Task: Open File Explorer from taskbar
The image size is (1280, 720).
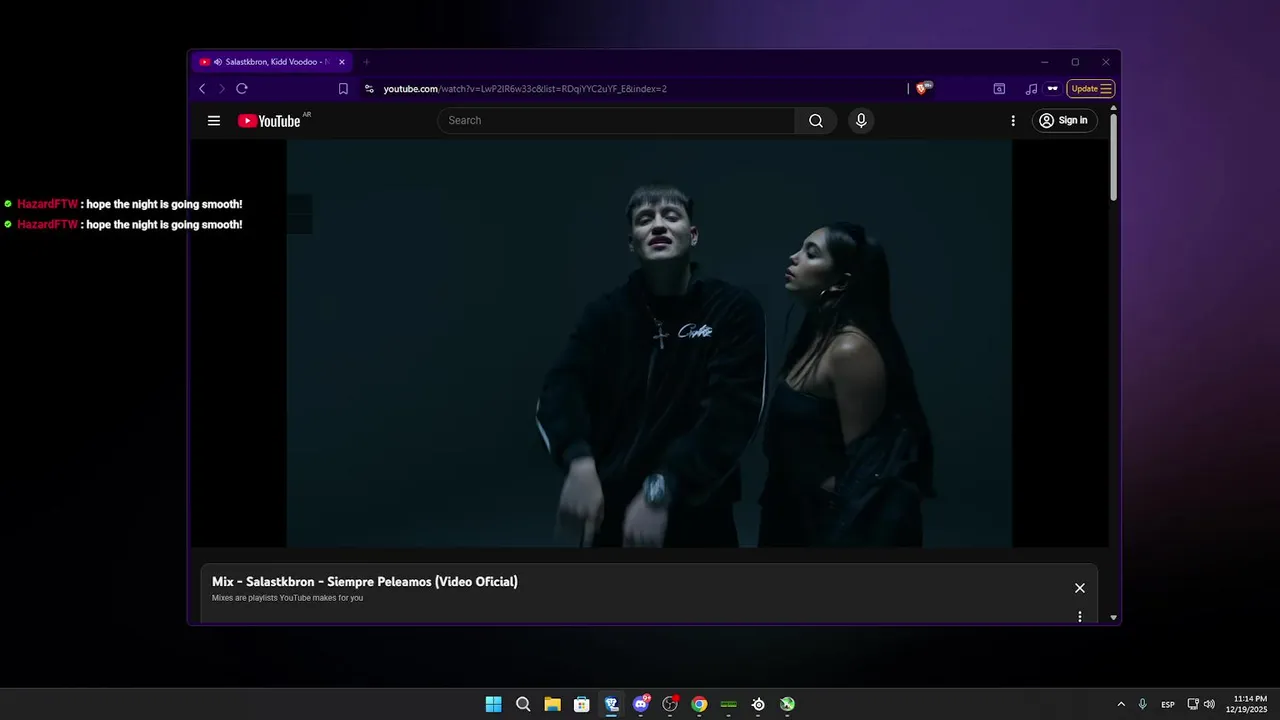Action: point(552,704)
